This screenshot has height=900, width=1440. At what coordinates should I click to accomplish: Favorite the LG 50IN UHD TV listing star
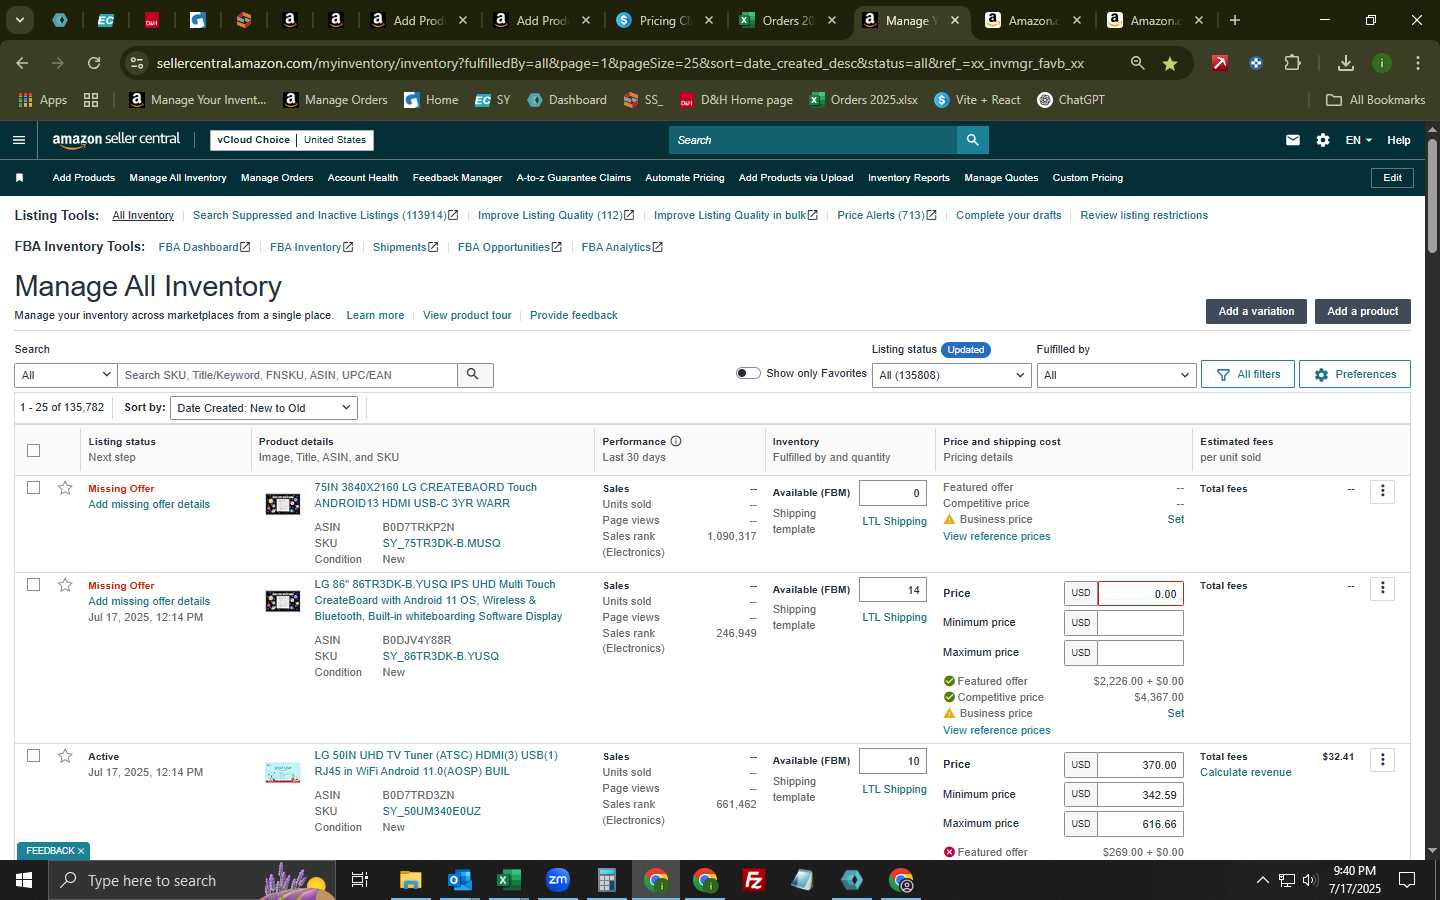[65, 756]
